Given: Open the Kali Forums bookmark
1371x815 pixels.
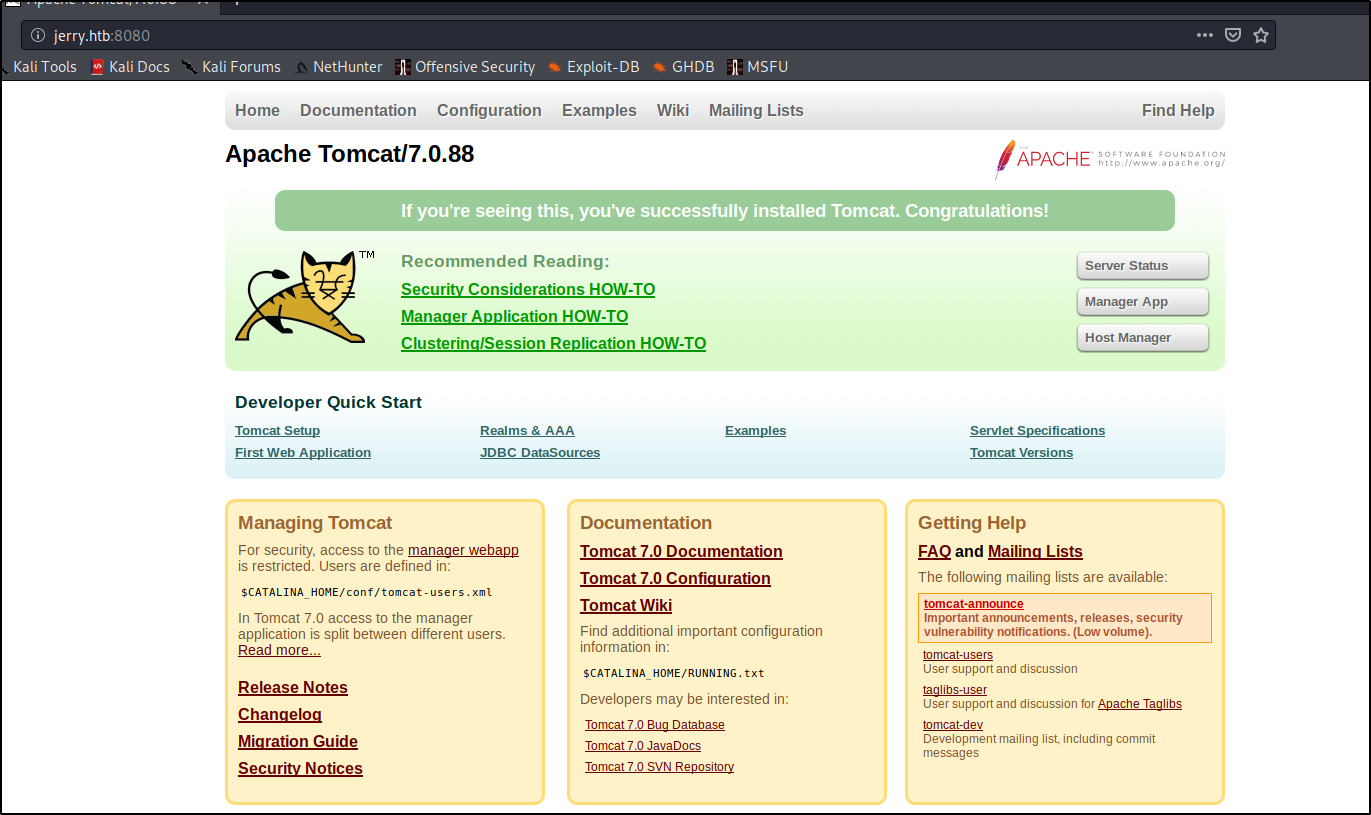Looking at the screenshot, I should coord(232,67).
